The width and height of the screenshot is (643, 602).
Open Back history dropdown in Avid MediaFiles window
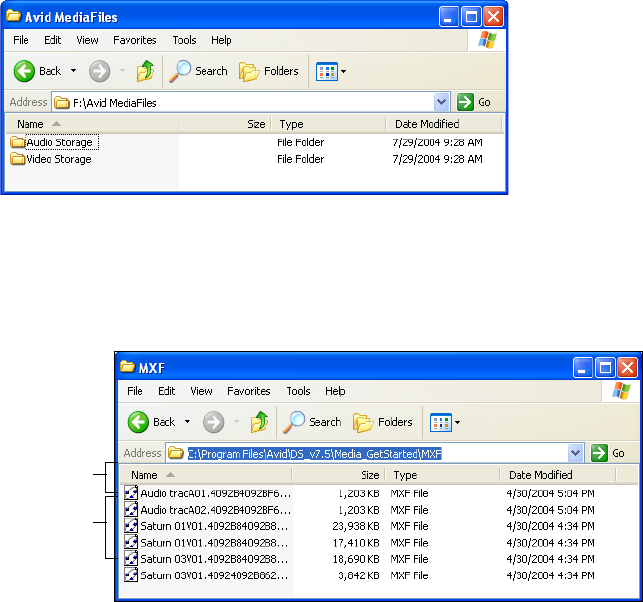click(73, 71)
